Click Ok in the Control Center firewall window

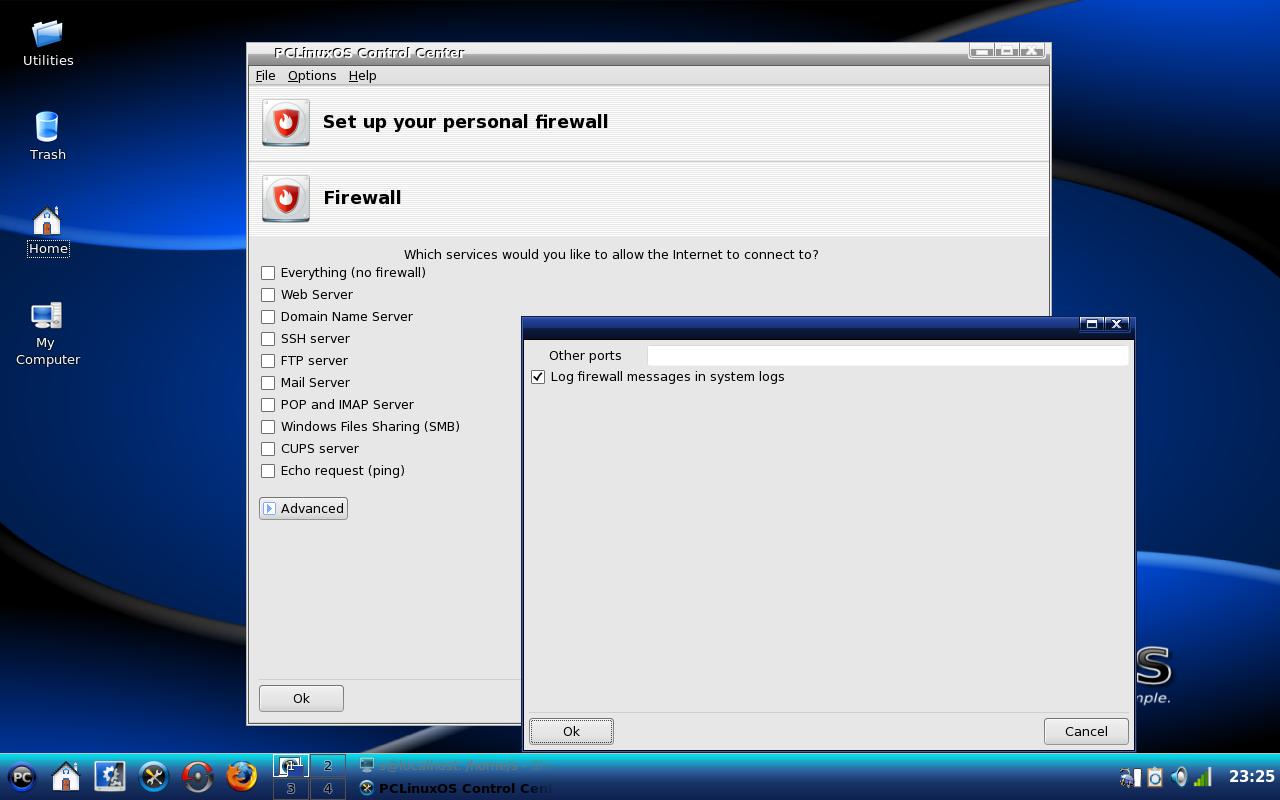pyautogui.click(x=301, y=698)
